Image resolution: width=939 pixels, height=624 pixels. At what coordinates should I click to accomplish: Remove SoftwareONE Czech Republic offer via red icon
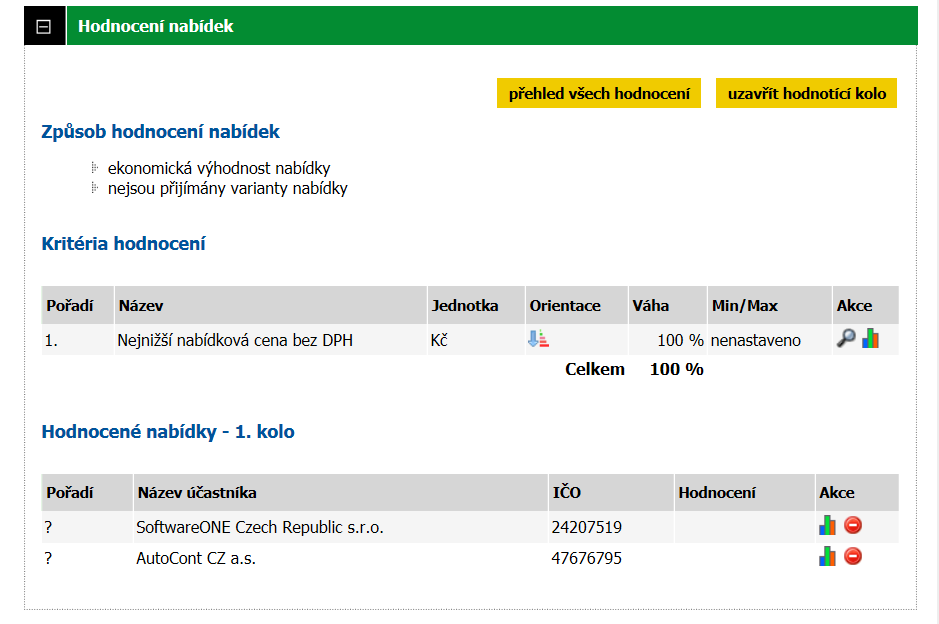[x=853, y=525]
